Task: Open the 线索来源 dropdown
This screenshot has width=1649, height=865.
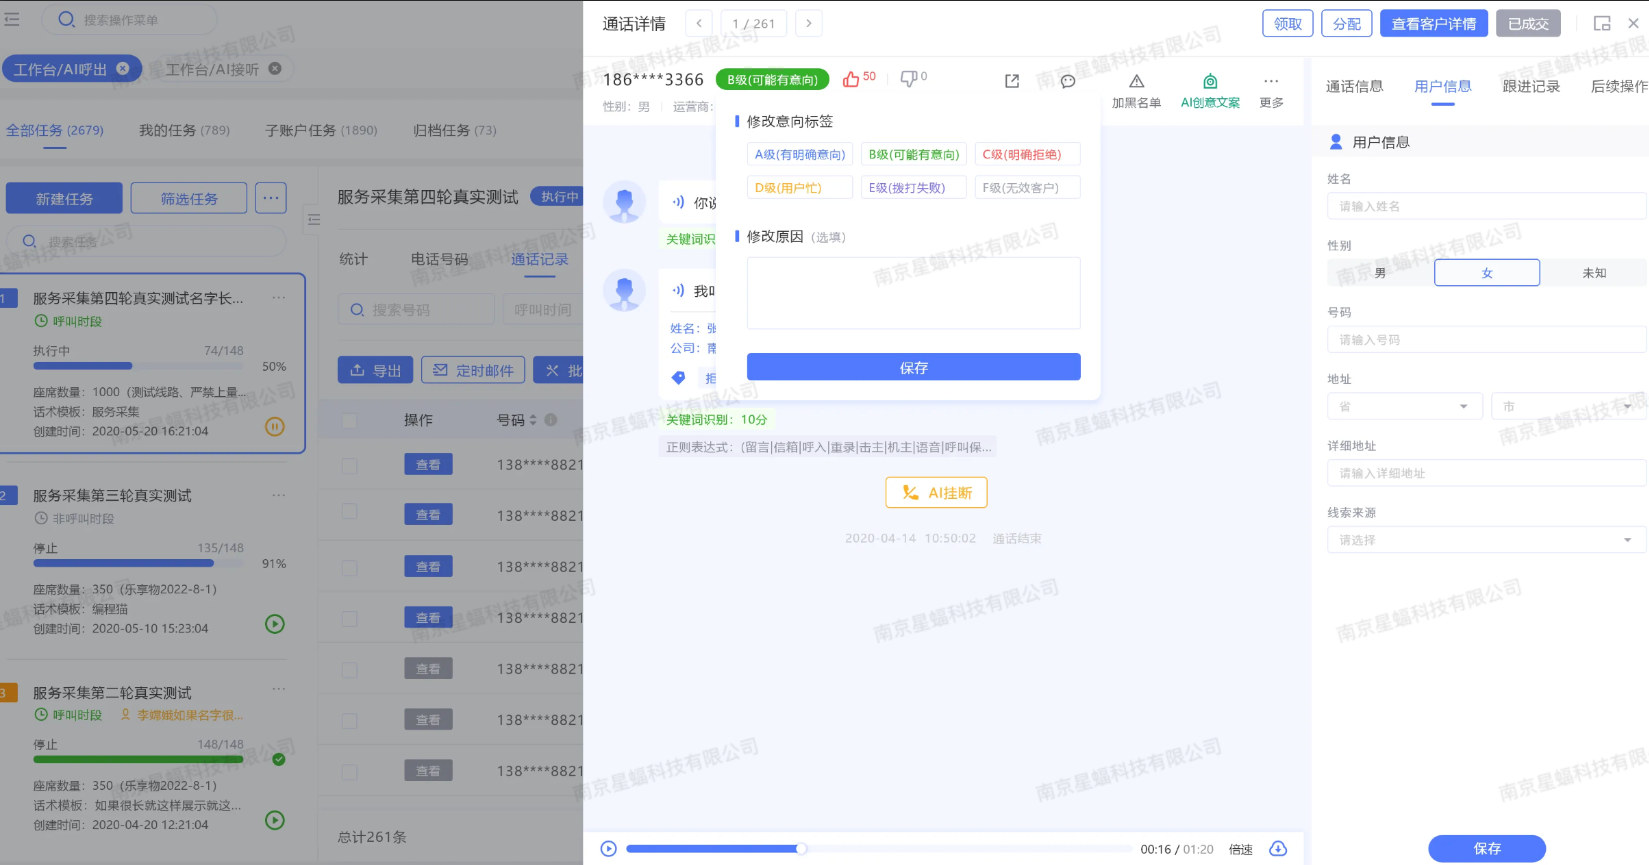Action: (x=1486, y=540)
